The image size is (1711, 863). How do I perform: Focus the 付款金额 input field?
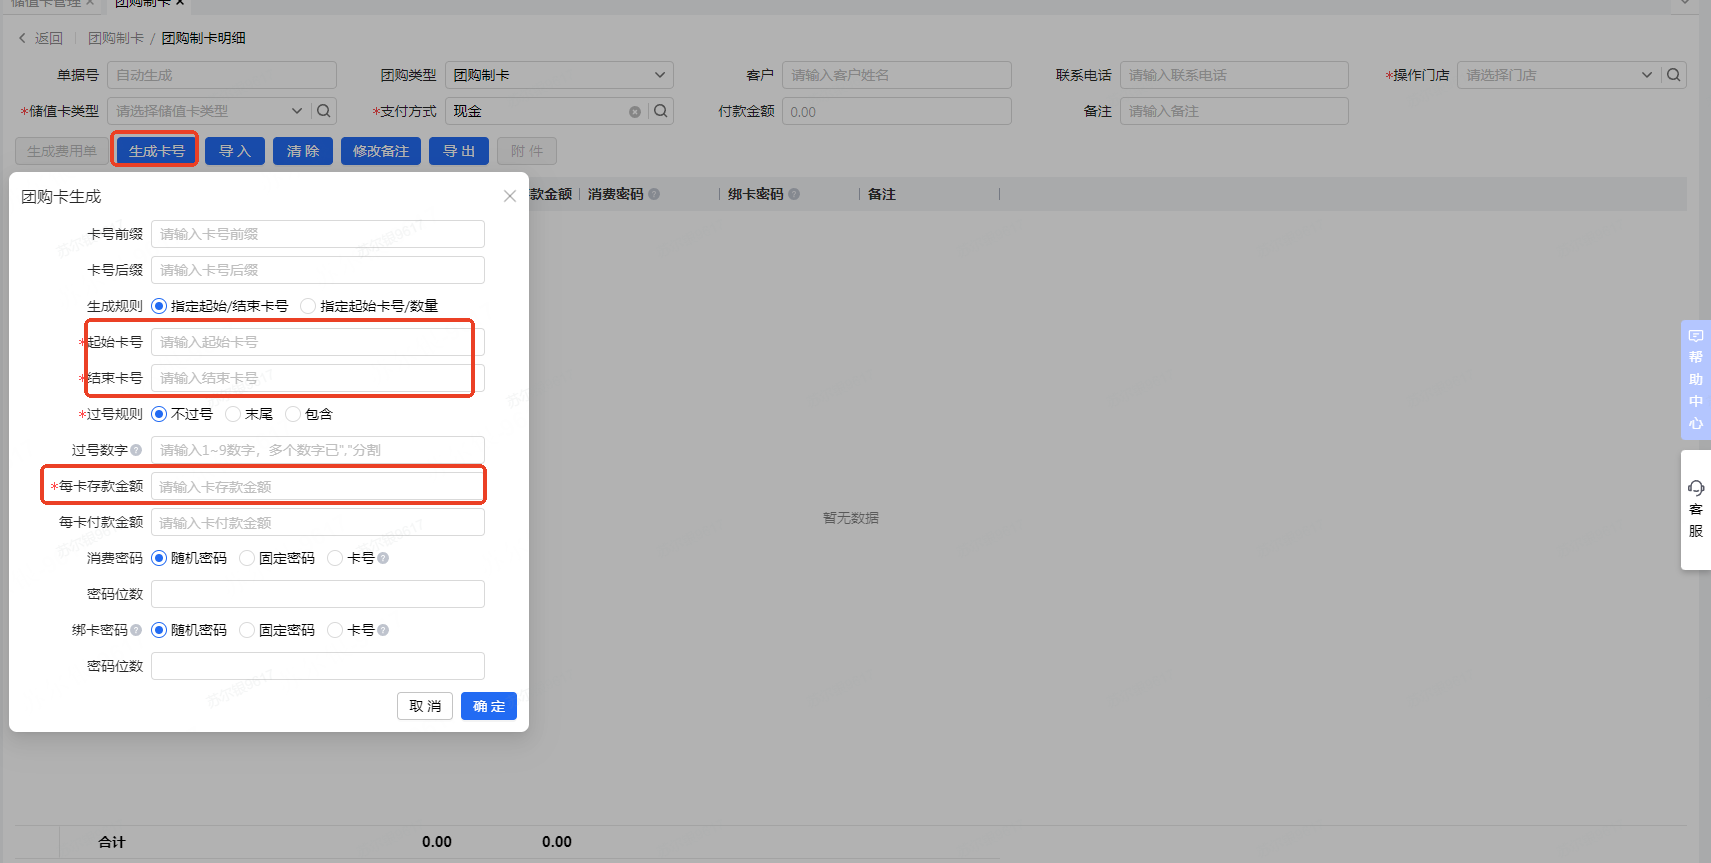tap(897, 111)
